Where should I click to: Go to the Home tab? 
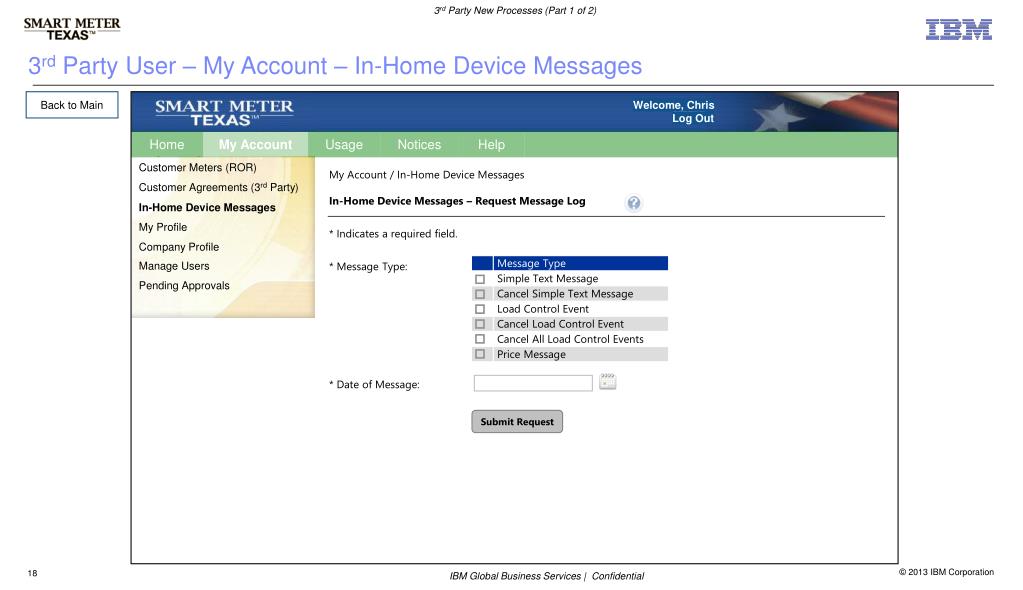166,145
